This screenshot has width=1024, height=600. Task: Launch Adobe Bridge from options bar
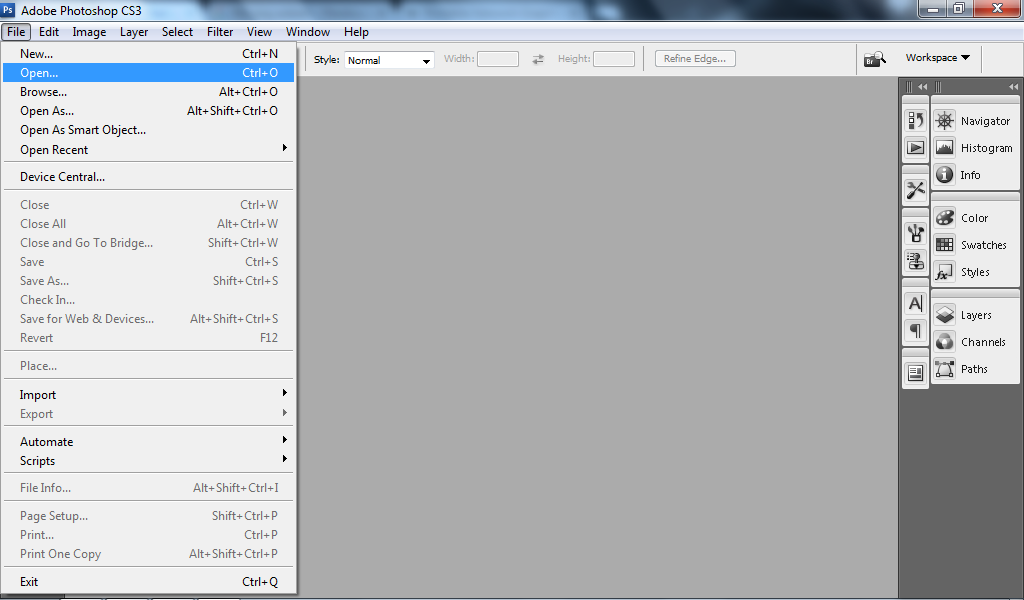874,59
